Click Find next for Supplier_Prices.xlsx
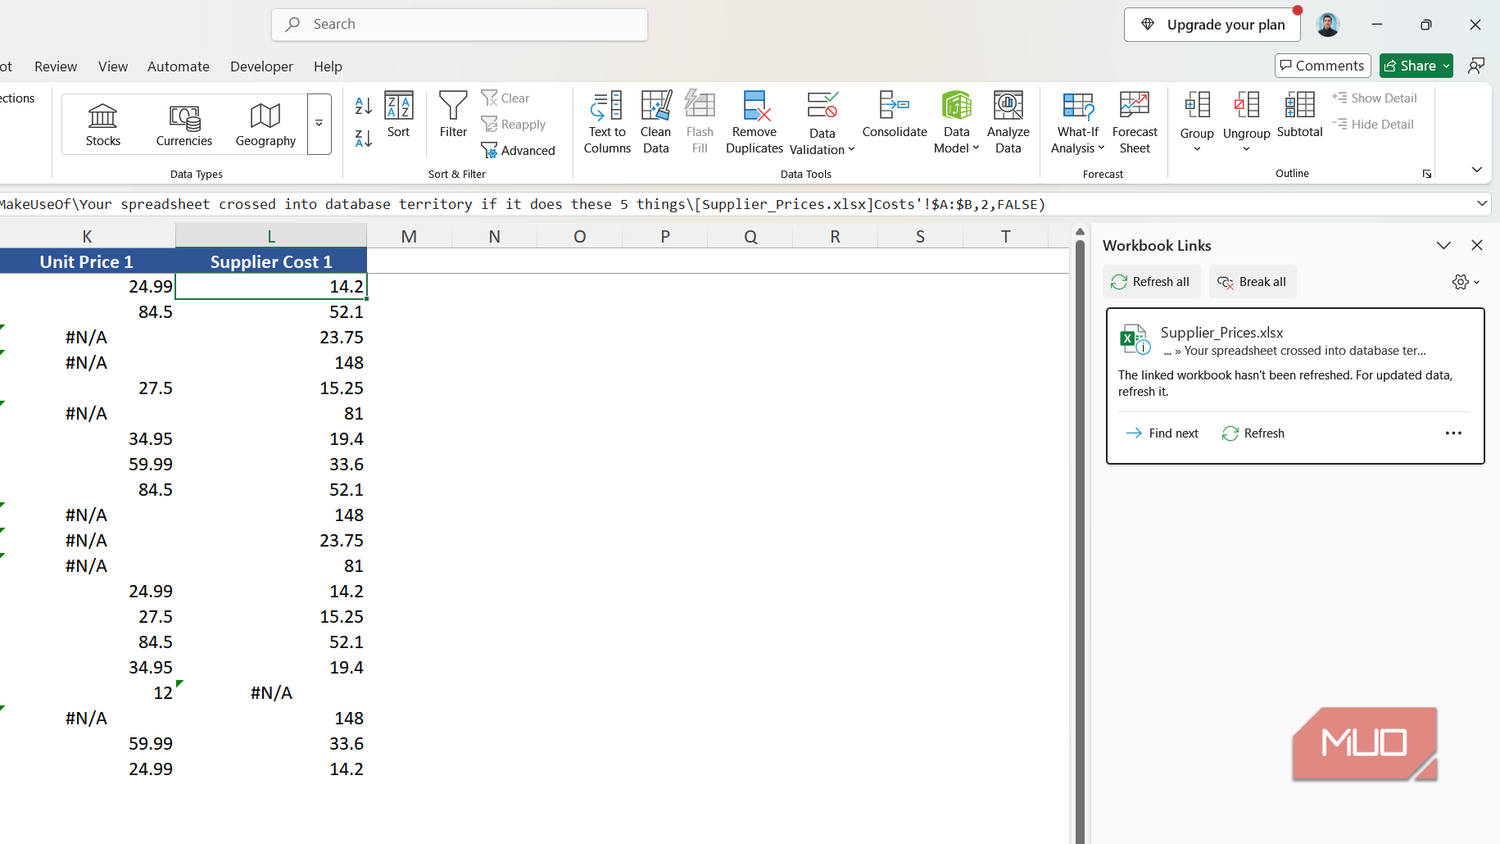This screenshot has width=1500, height=844. pos(1162,433)
